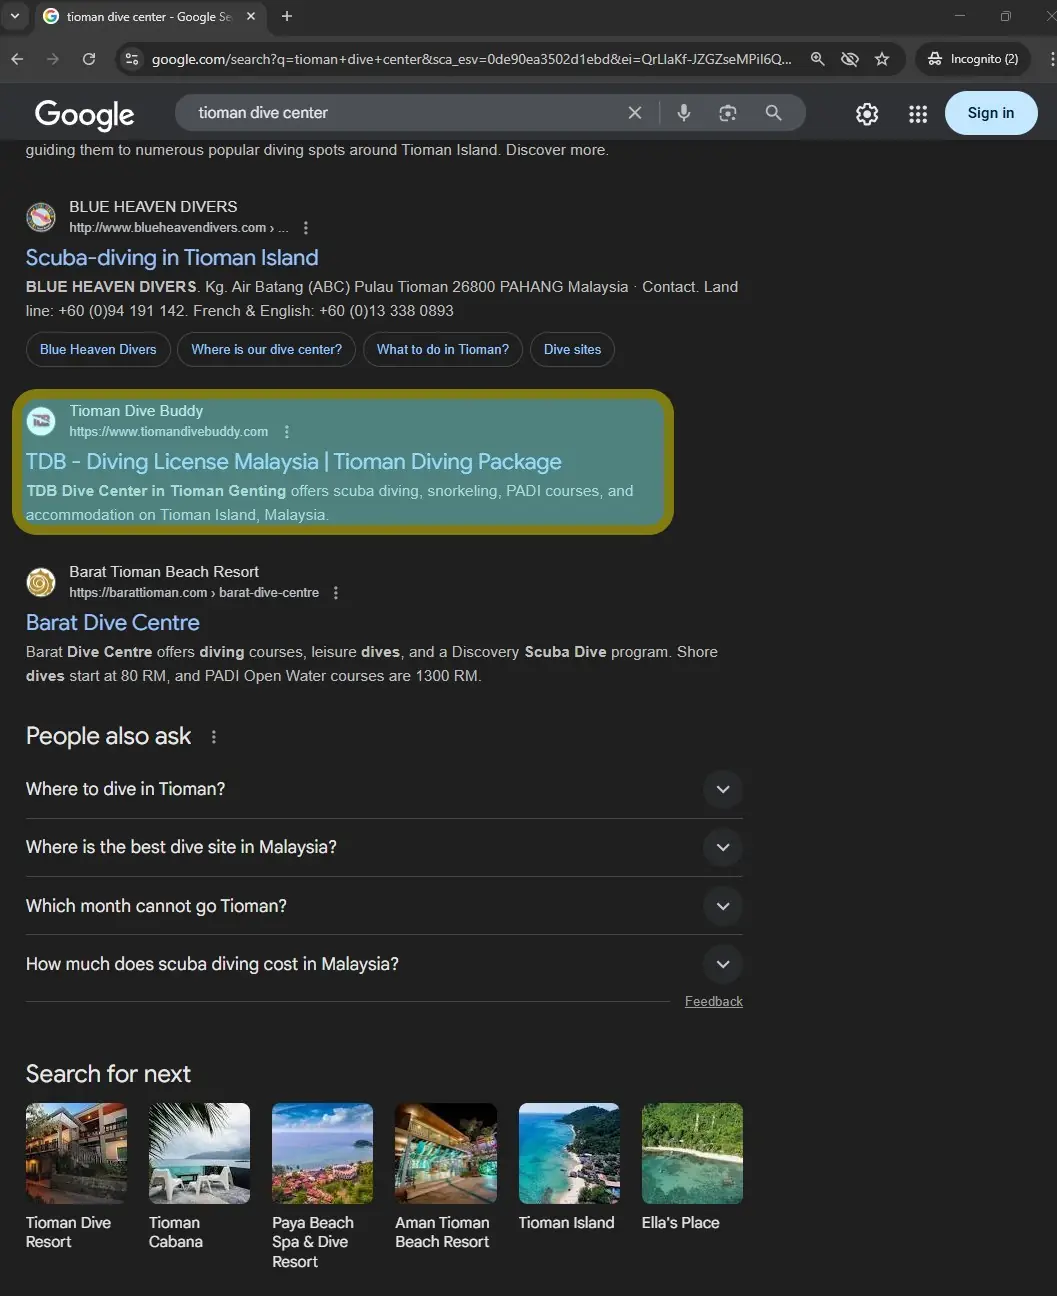Reload the page with refresh icon
Viewport: 1057px width, 1296px height.
pos(89,59)
